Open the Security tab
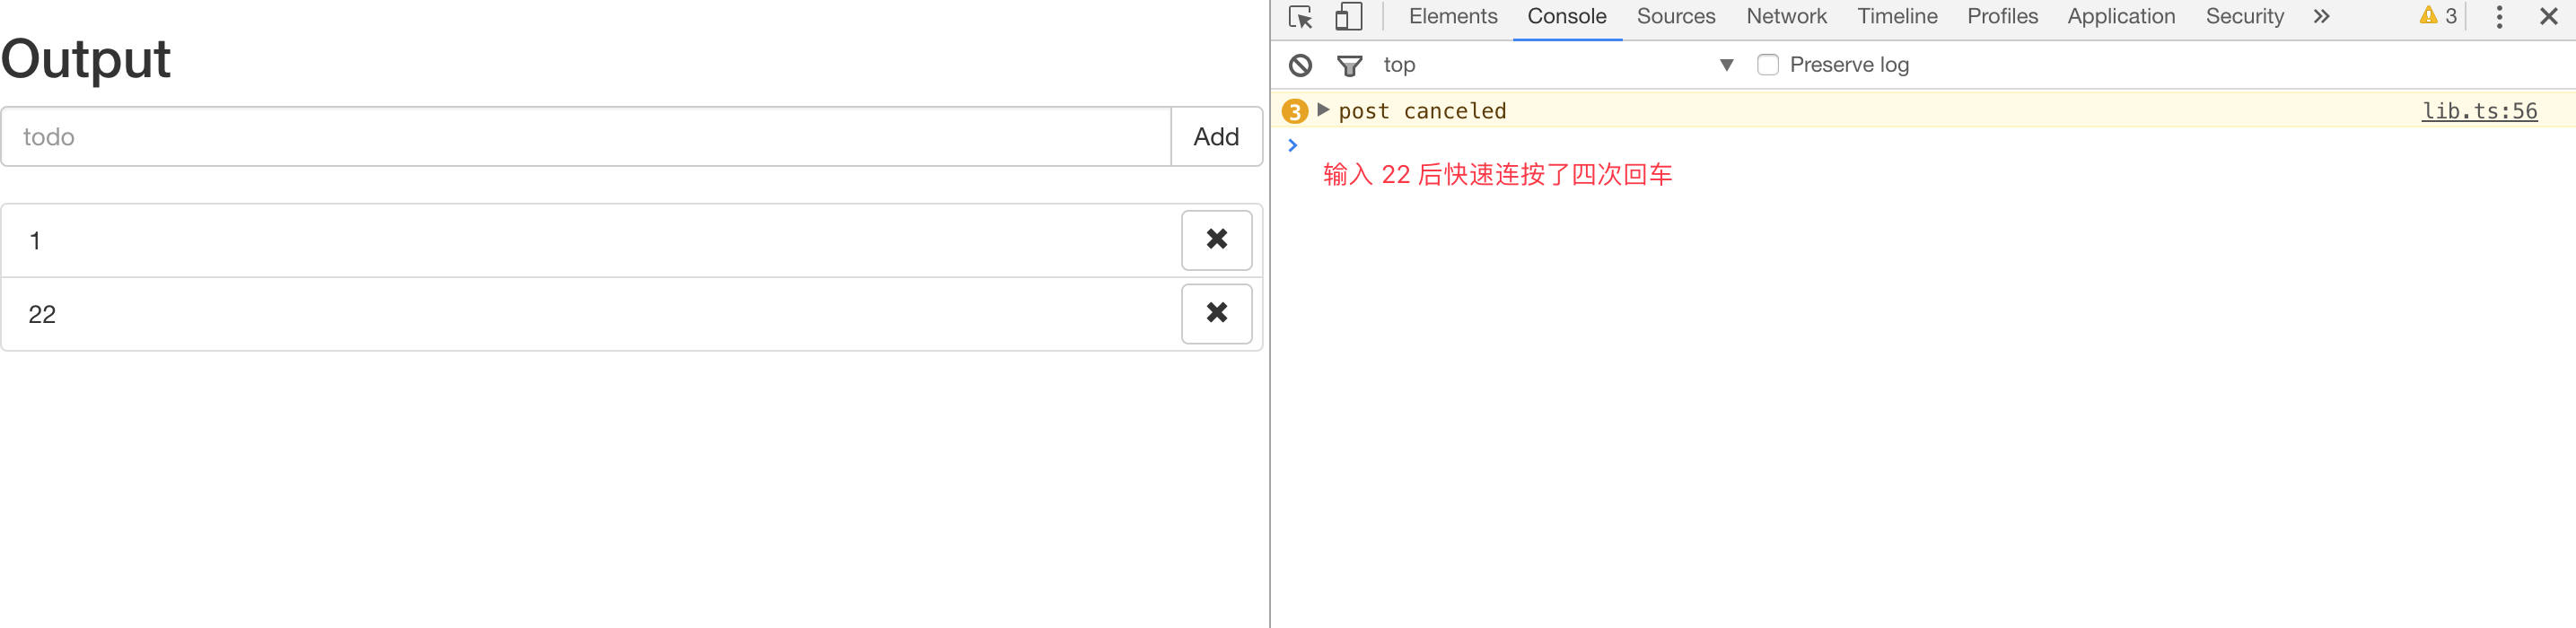The image size is (2576, 628). [2244, 17]
